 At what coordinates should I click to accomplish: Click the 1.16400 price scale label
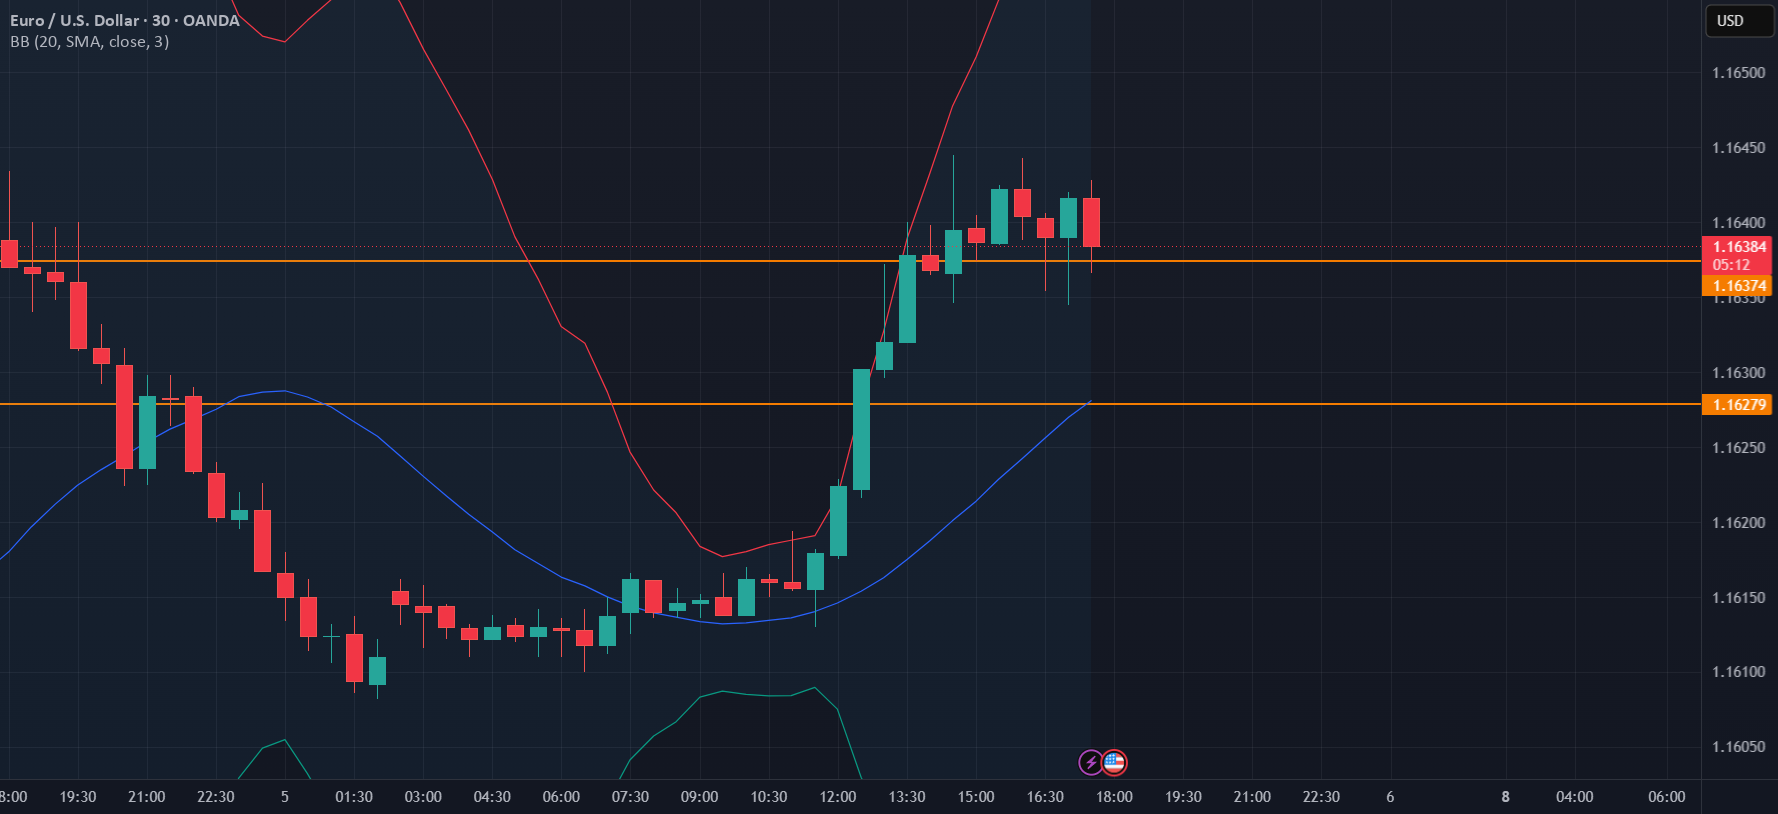pyautogui.click(x=1738, y=223)
